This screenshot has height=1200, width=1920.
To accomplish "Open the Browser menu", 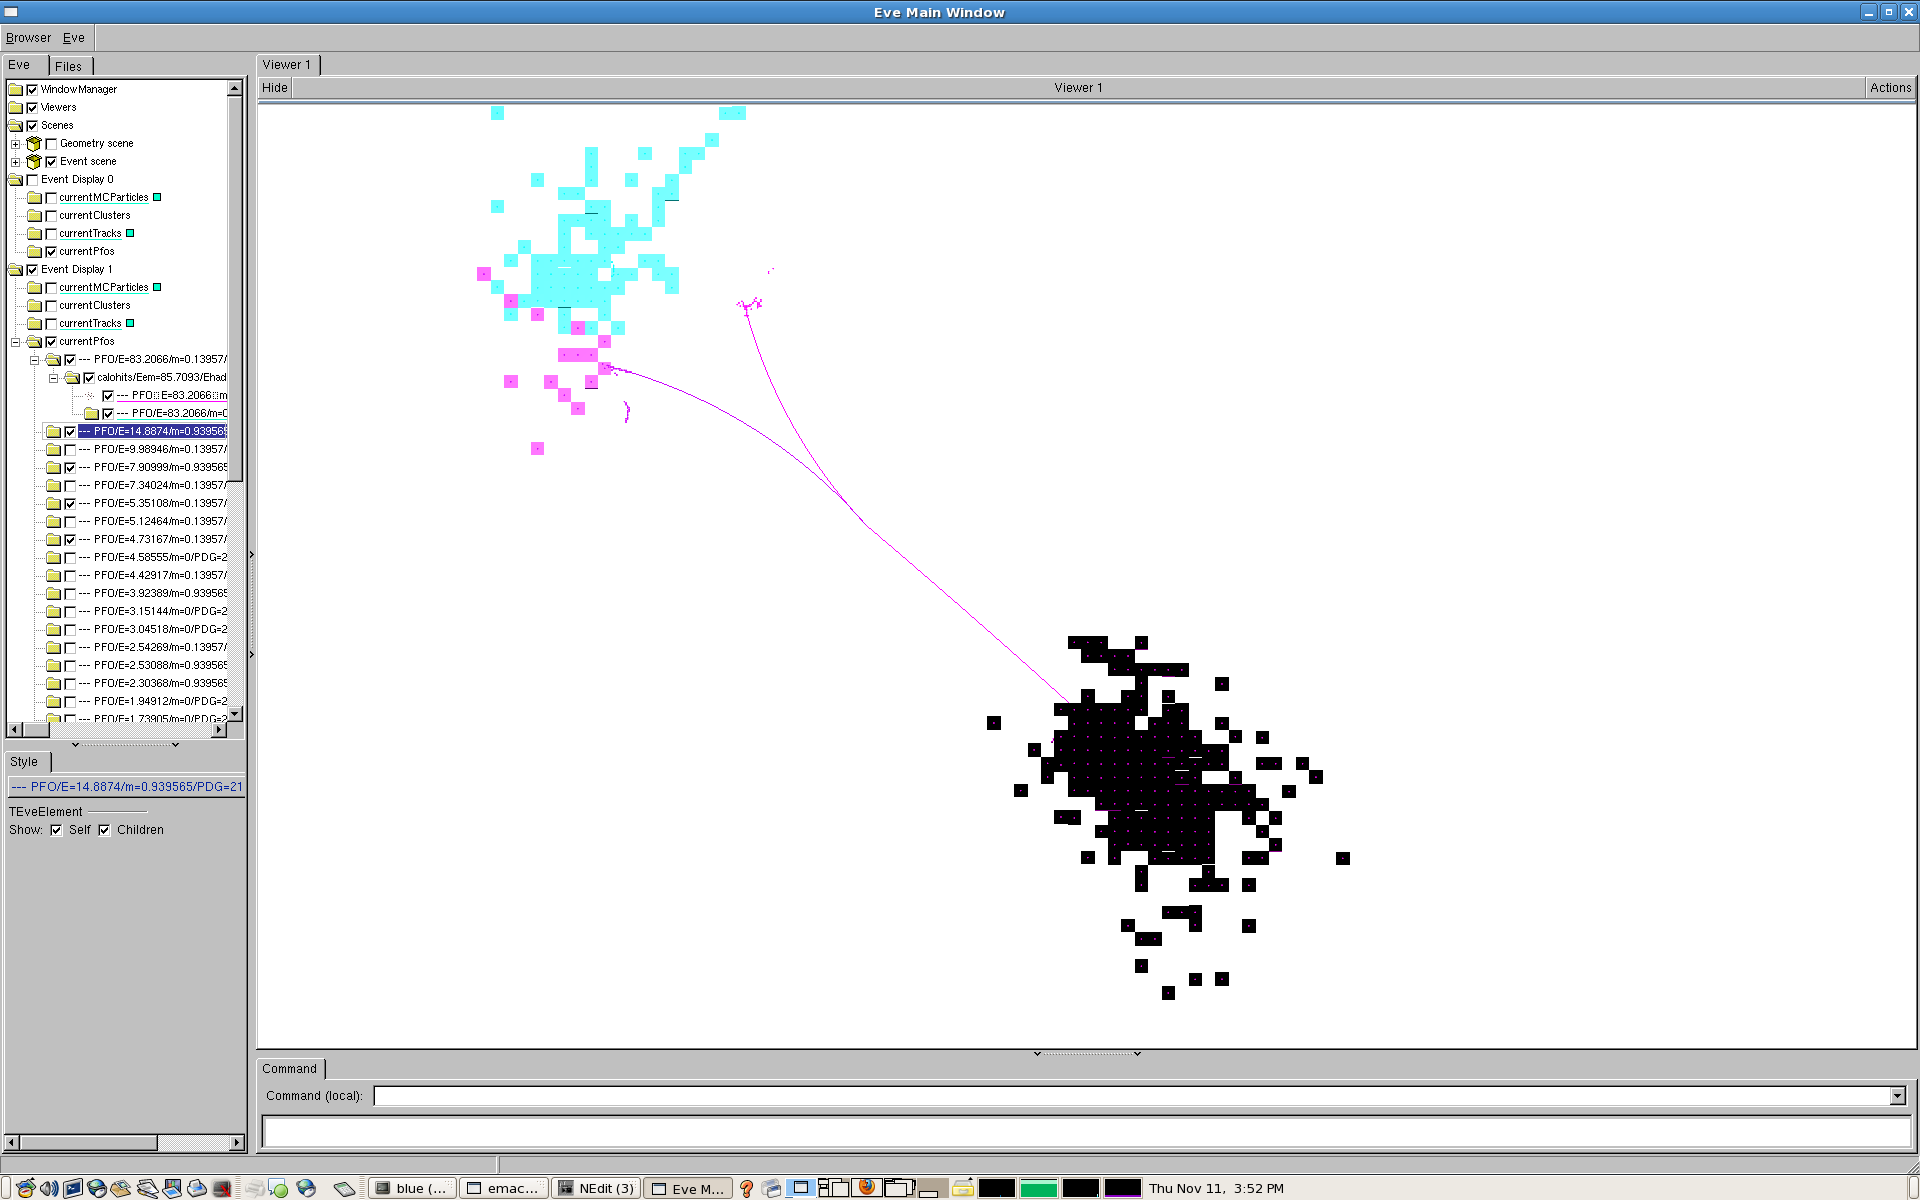I will [28, 38].
